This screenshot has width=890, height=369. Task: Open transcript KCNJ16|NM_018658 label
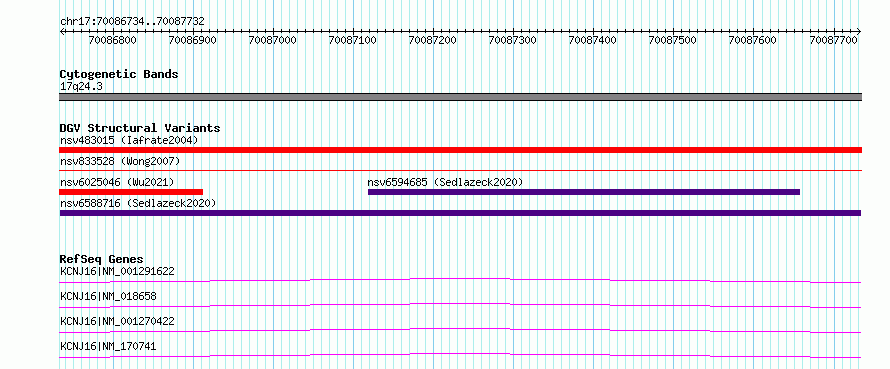(x=108, y=296)
